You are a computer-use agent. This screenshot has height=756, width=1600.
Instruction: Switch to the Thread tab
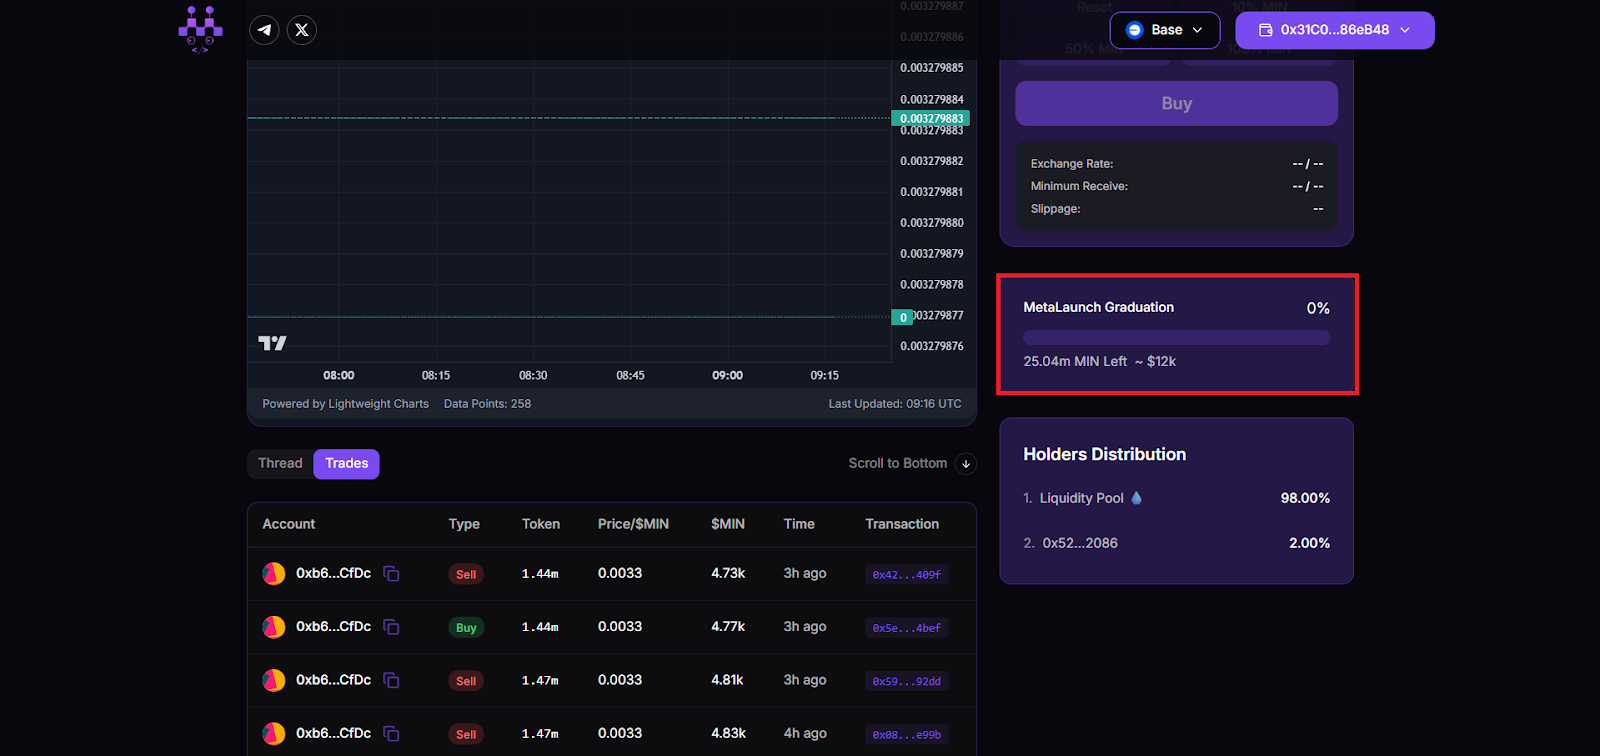pos(280,464)
